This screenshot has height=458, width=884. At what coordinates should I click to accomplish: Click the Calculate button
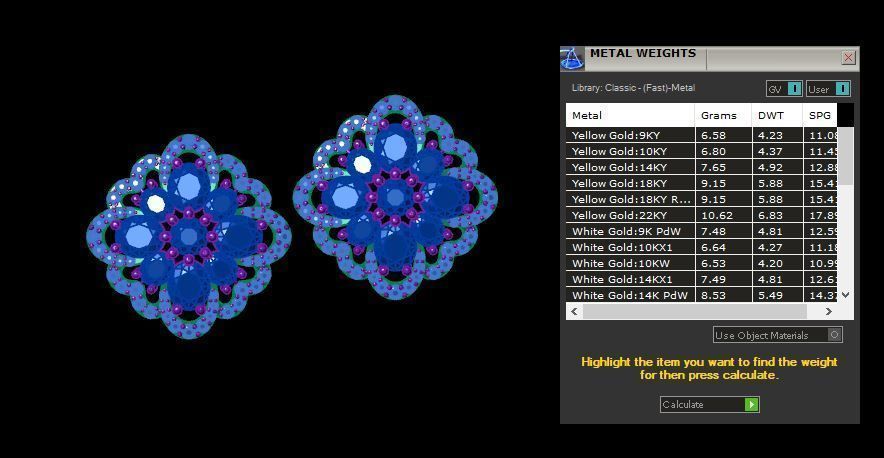(710, 404)
